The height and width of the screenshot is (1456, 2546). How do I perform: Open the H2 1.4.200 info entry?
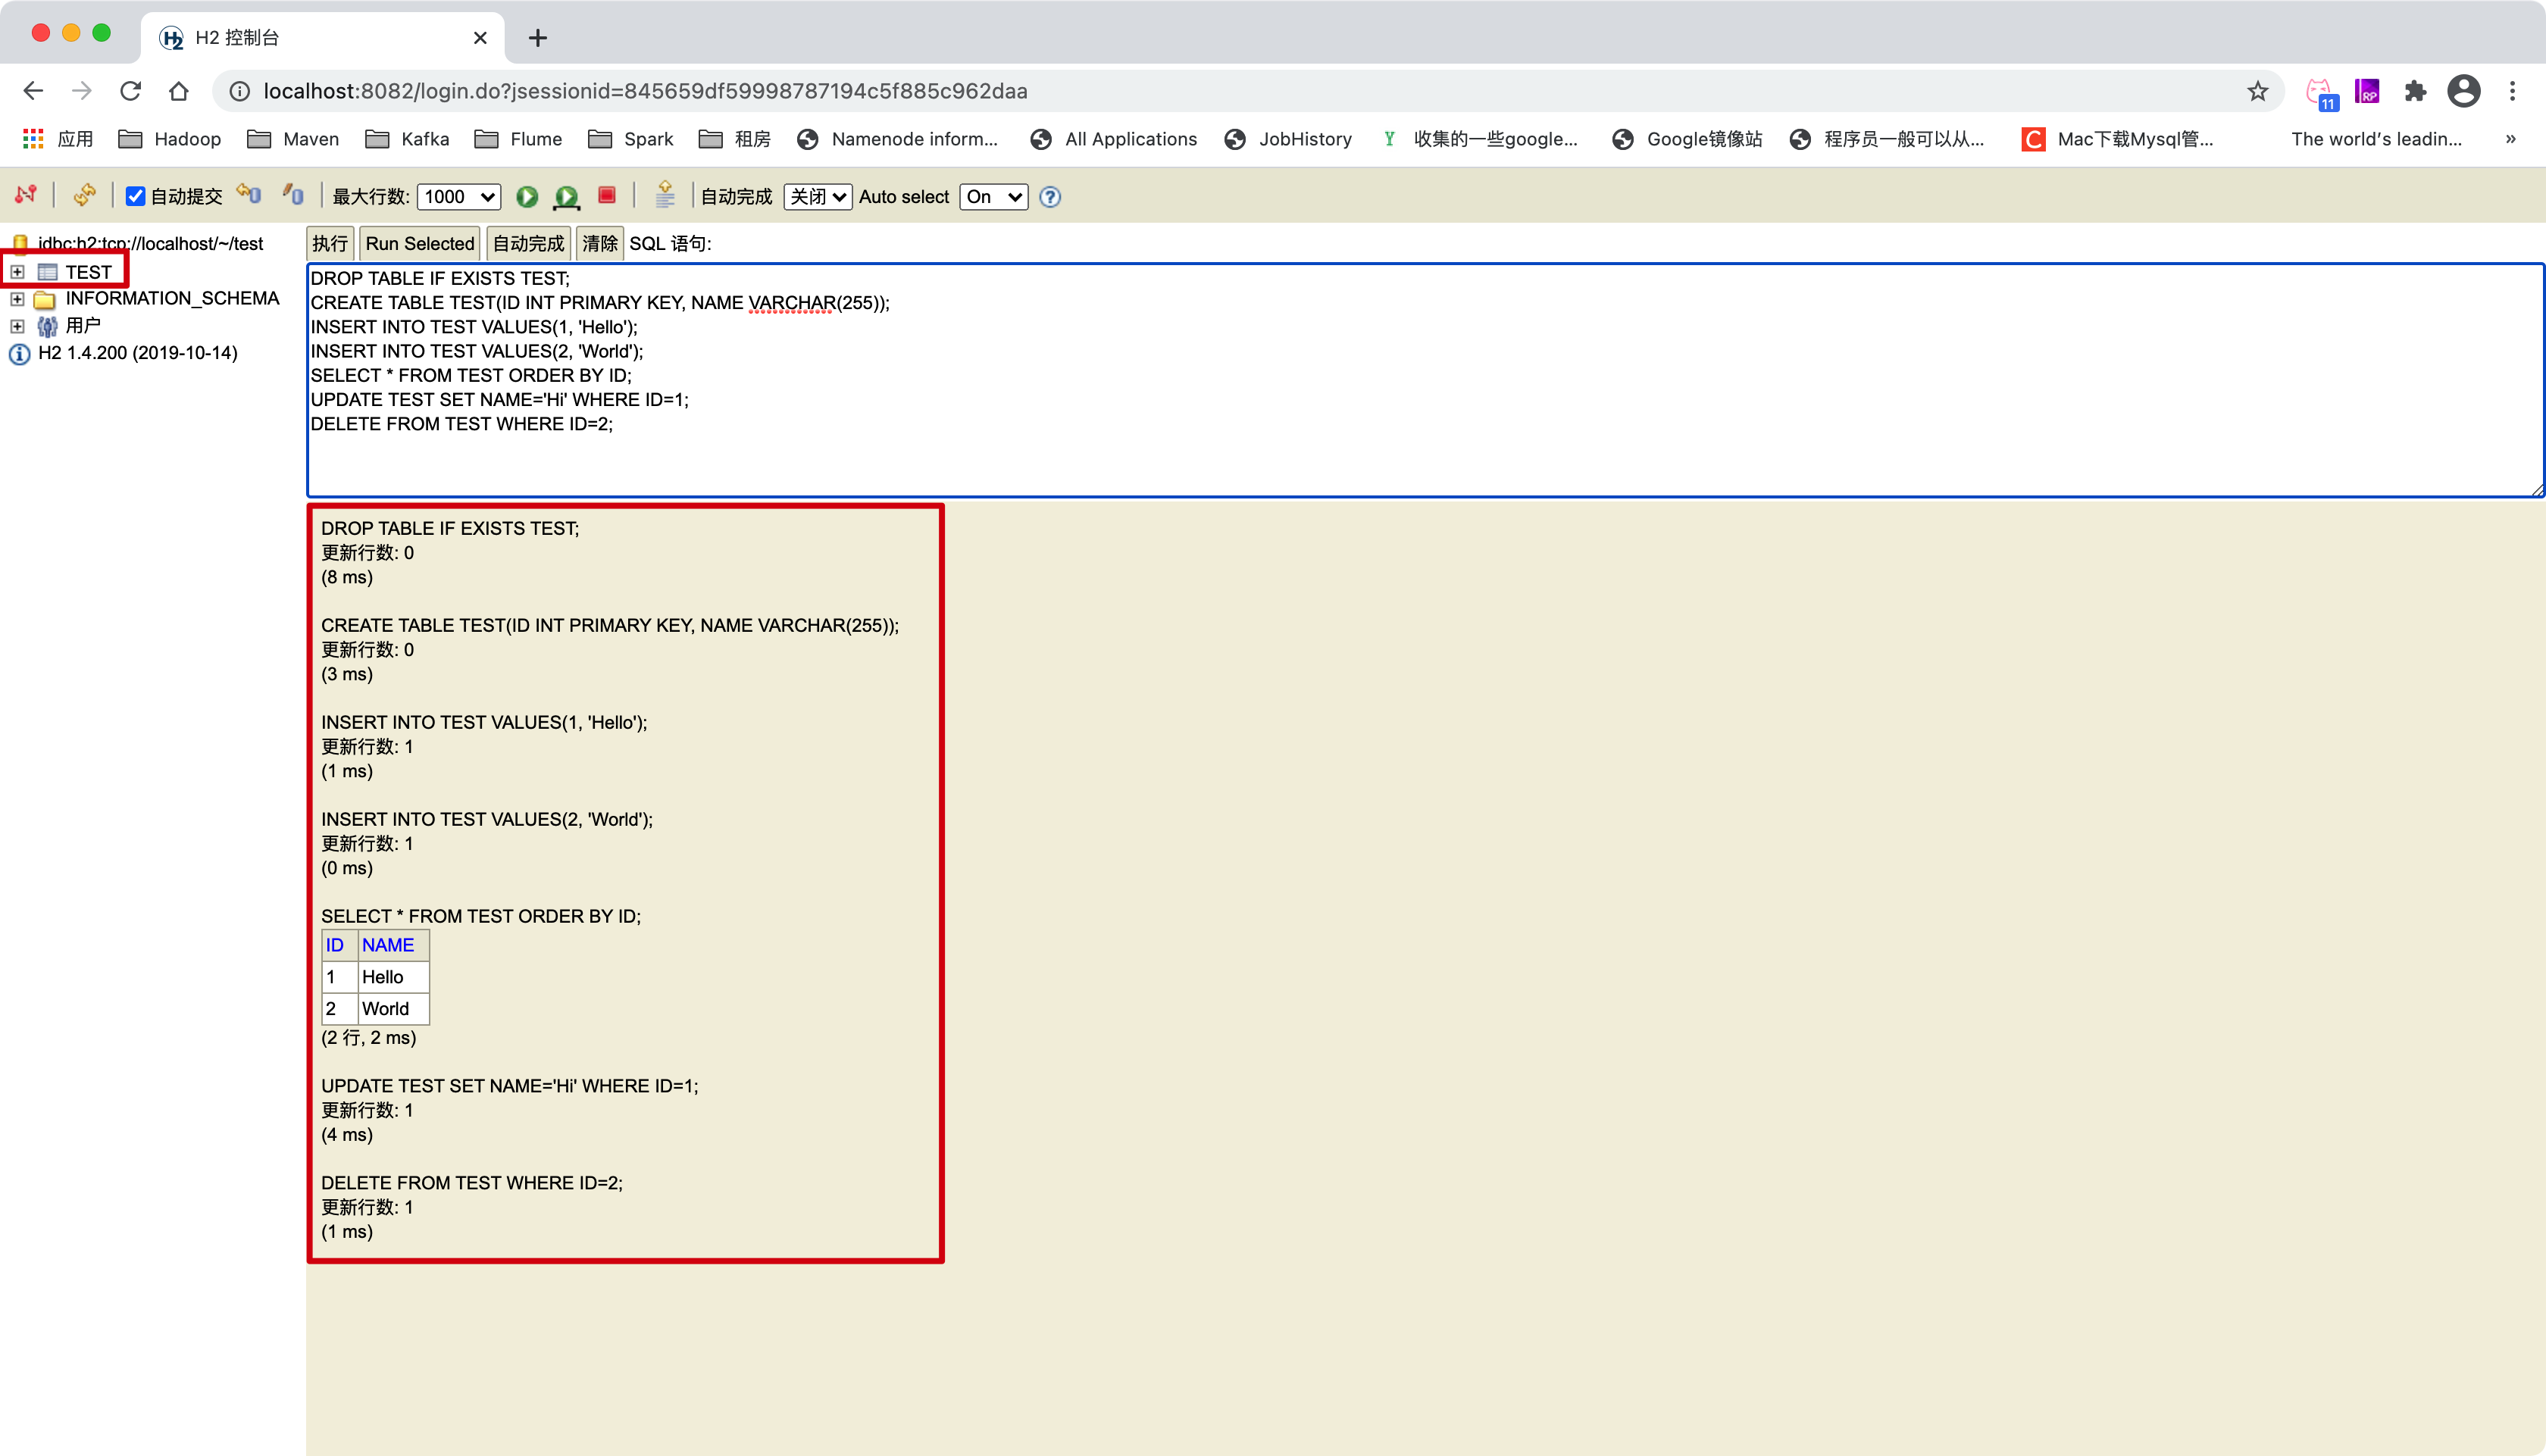tap(137, 353)
